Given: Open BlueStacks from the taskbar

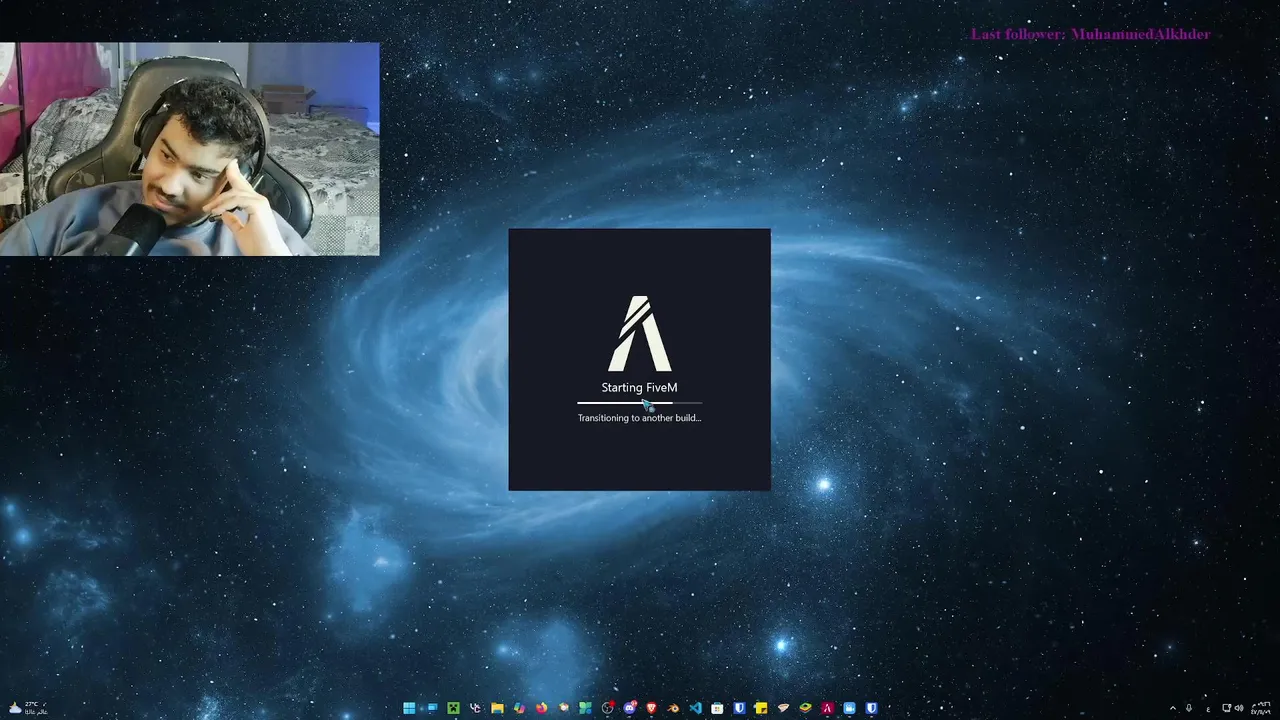Looking at the screenshot, I should click(x=805, y=708).
